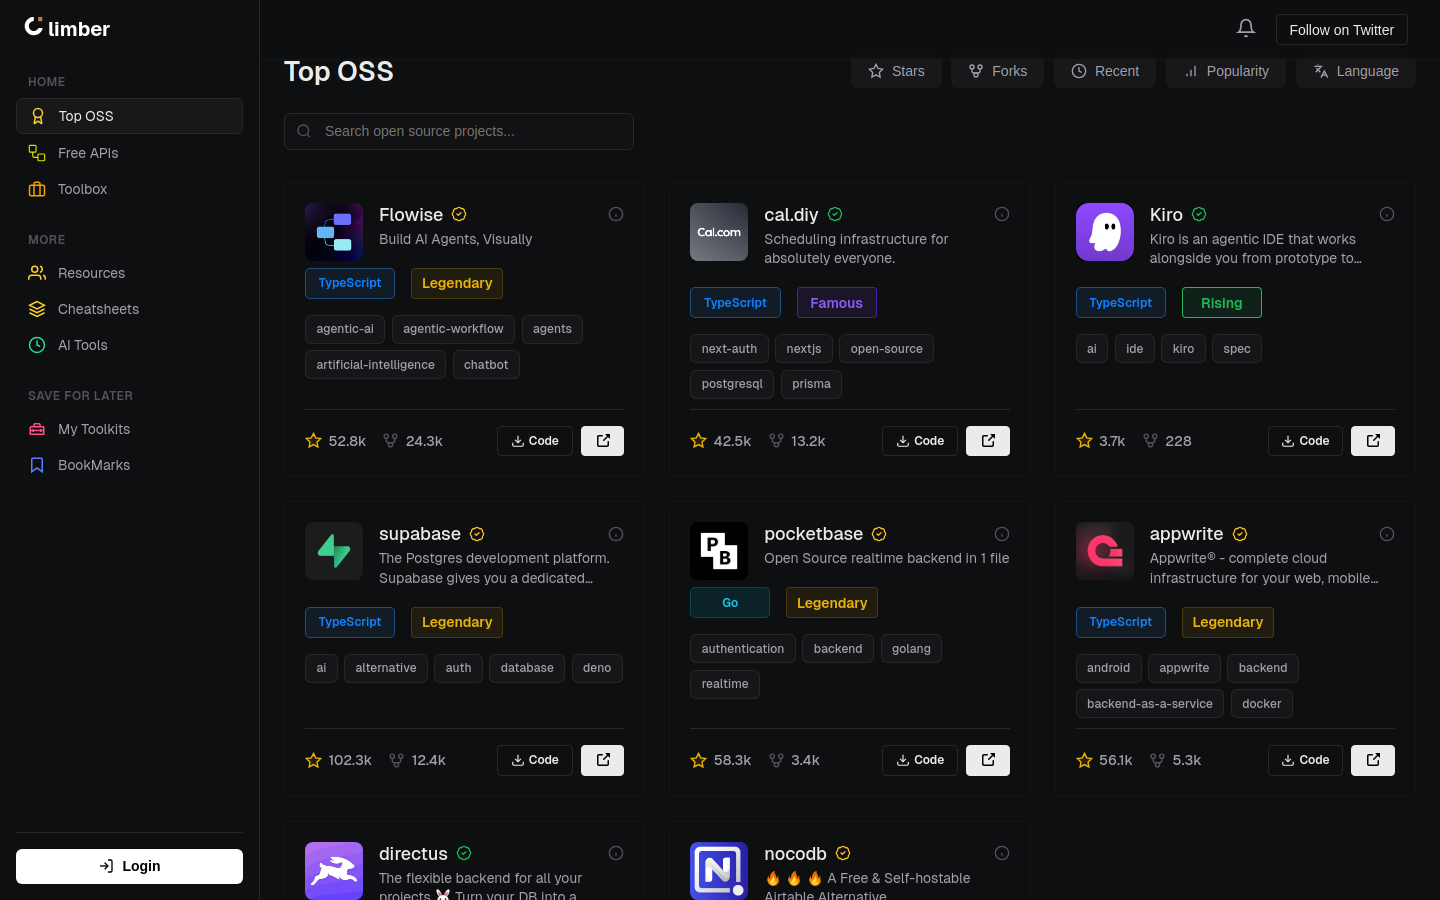Screen dimensions: 1440x900
Task: Click the limber logo
Action: pos(67,28)
